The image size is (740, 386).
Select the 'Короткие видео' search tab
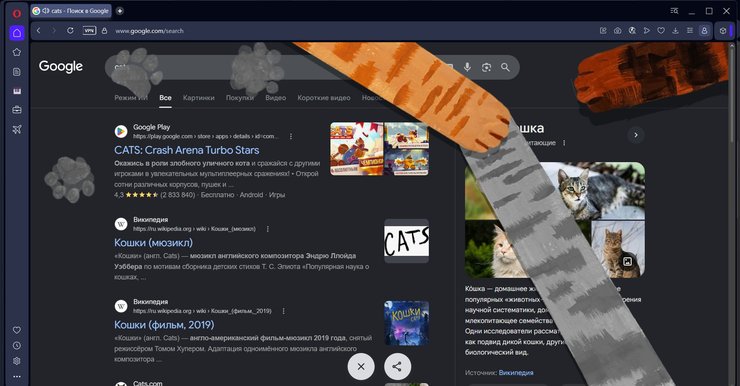point(324,98)
